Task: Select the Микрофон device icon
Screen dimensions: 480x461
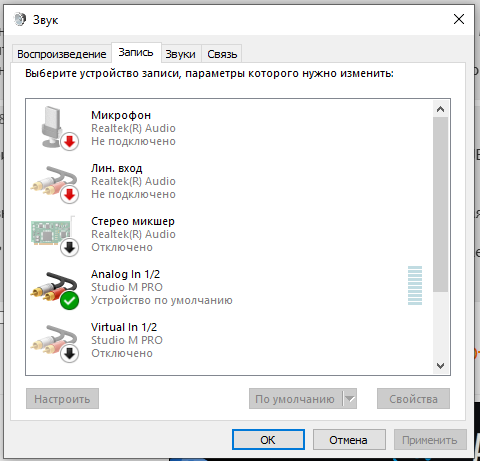Action: 55,128
